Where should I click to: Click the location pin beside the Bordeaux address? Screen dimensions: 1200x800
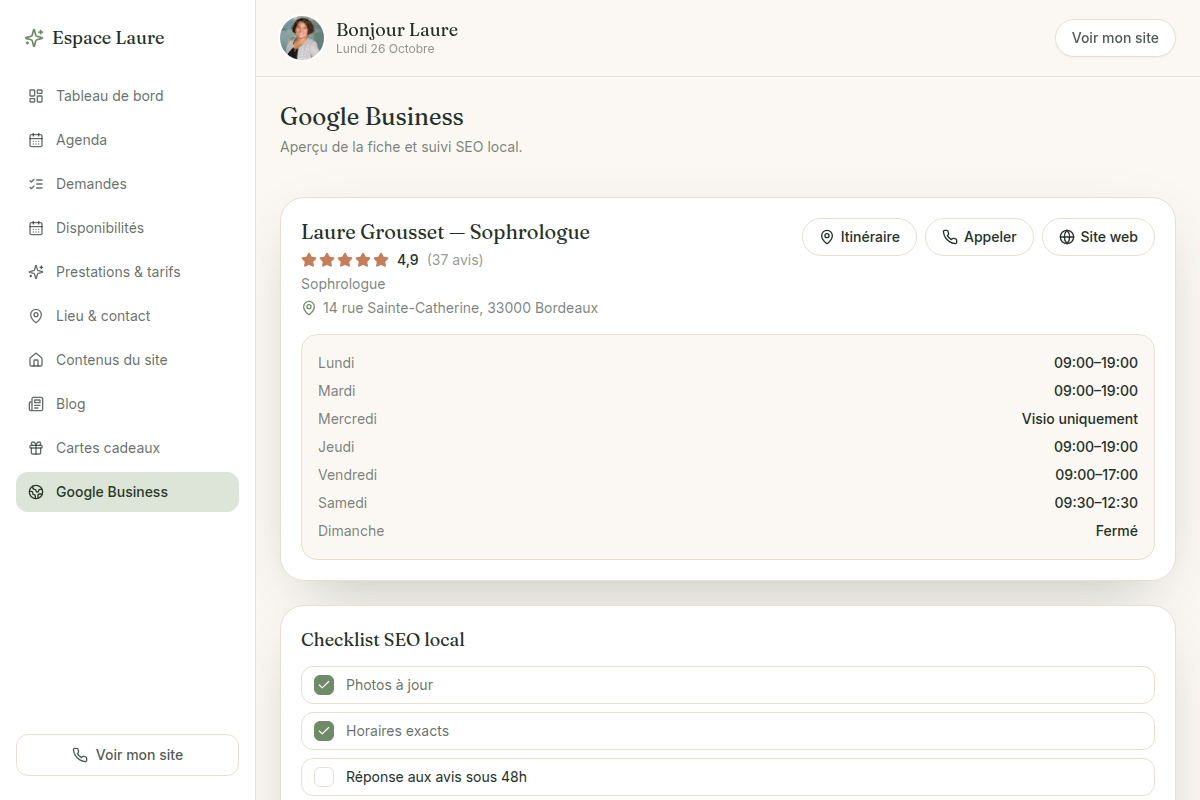pyautogui.click(x=309, y=308)
